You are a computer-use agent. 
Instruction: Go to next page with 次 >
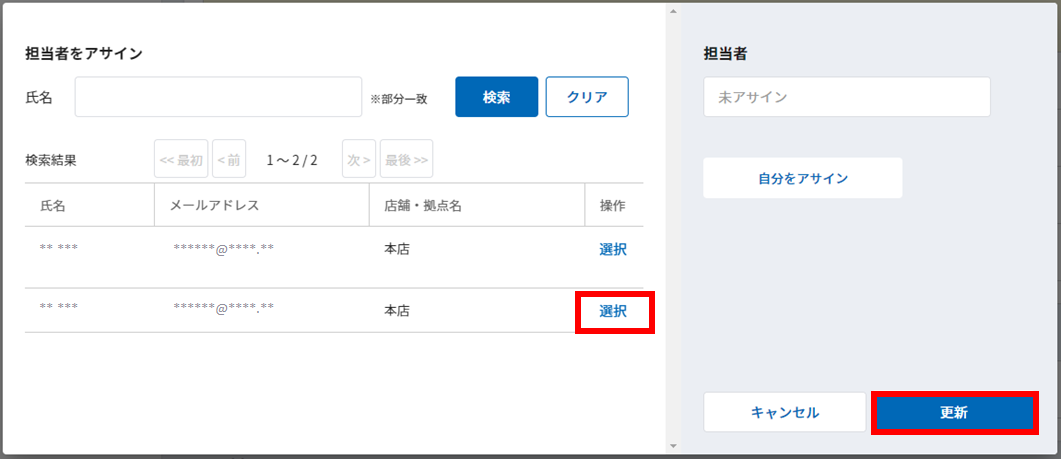pyautogui.click(x=359, y=160)
